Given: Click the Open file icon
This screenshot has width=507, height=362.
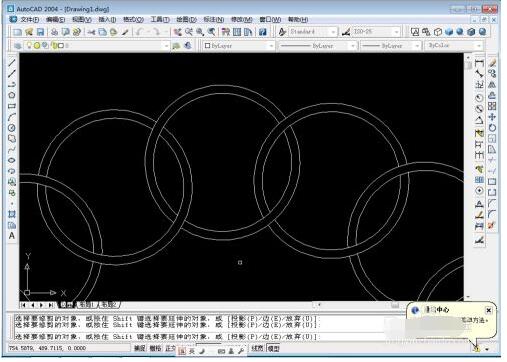Looking at the screenshot, I should tap(29, 32).
